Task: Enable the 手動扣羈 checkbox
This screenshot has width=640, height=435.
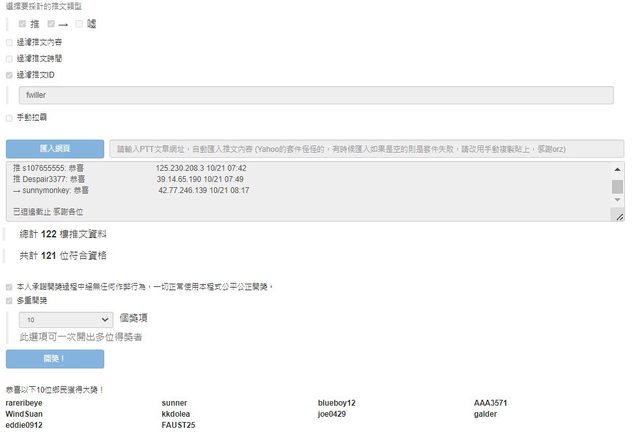Action: tap(10, 117)
